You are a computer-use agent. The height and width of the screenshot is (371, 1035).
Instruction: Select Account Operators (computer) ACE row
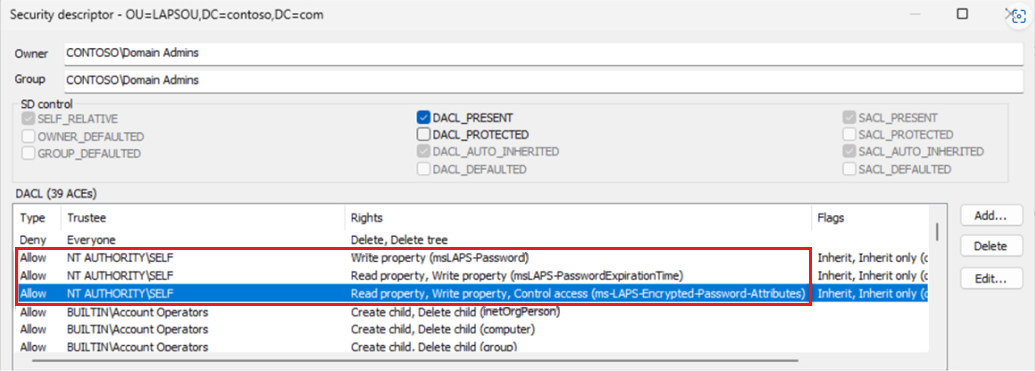coord(471,329)
